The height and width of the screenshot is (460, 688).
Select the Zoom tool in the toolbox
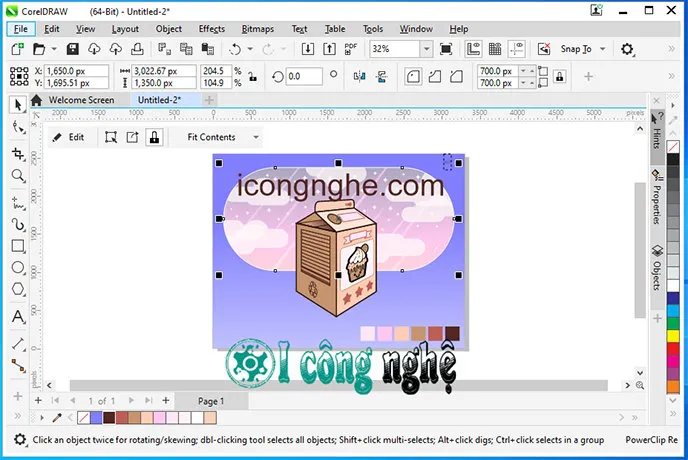click(18, 176)
